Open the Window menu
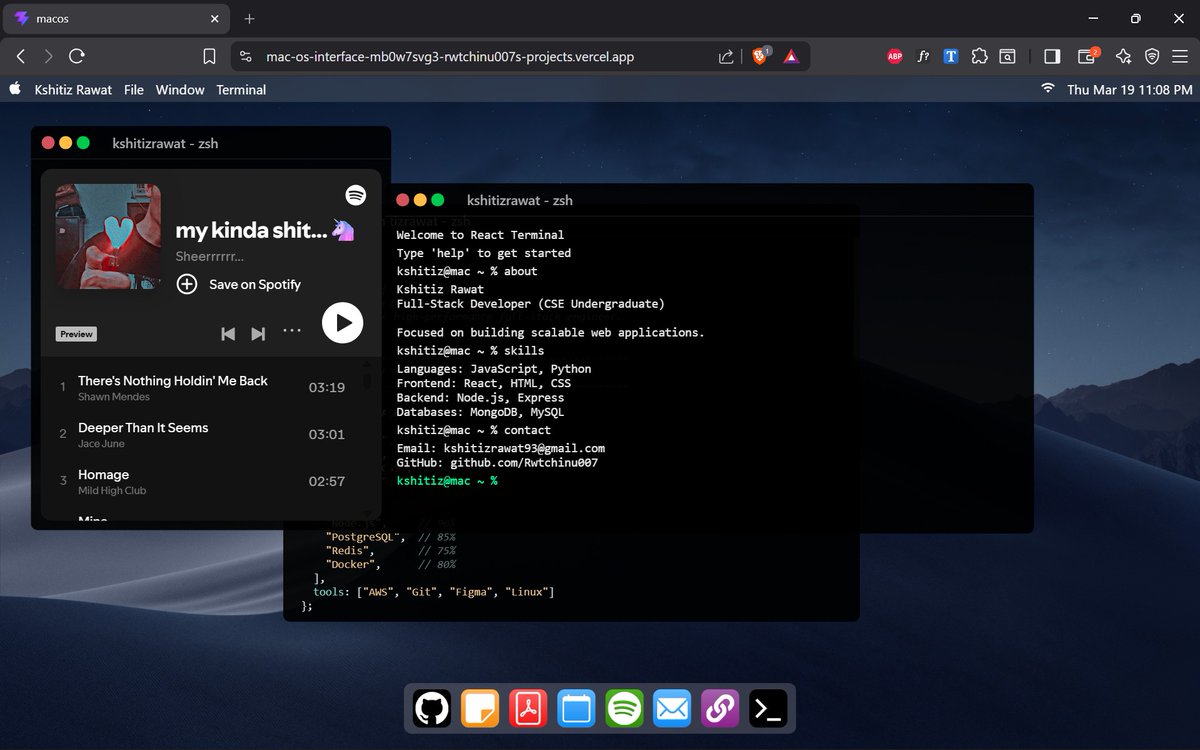This screenshot has height=750, width=1200. click(x=180, y=89)
